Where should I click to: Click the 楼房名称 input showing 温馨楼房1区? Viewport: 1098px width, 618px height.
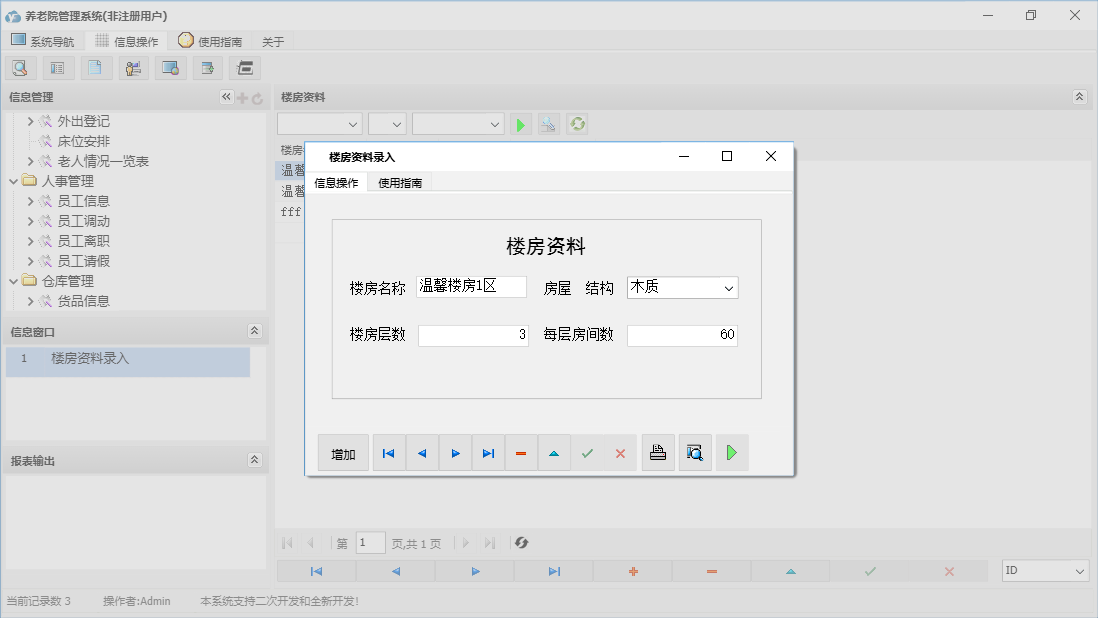tap(470, 286)
